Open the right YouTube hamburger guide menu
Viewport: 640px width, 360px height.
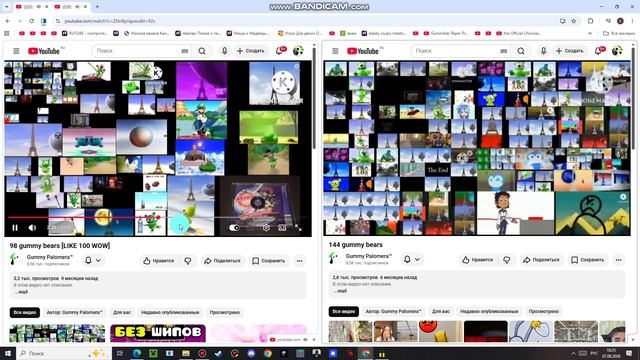pyautogui.click(x=335, y=51)
